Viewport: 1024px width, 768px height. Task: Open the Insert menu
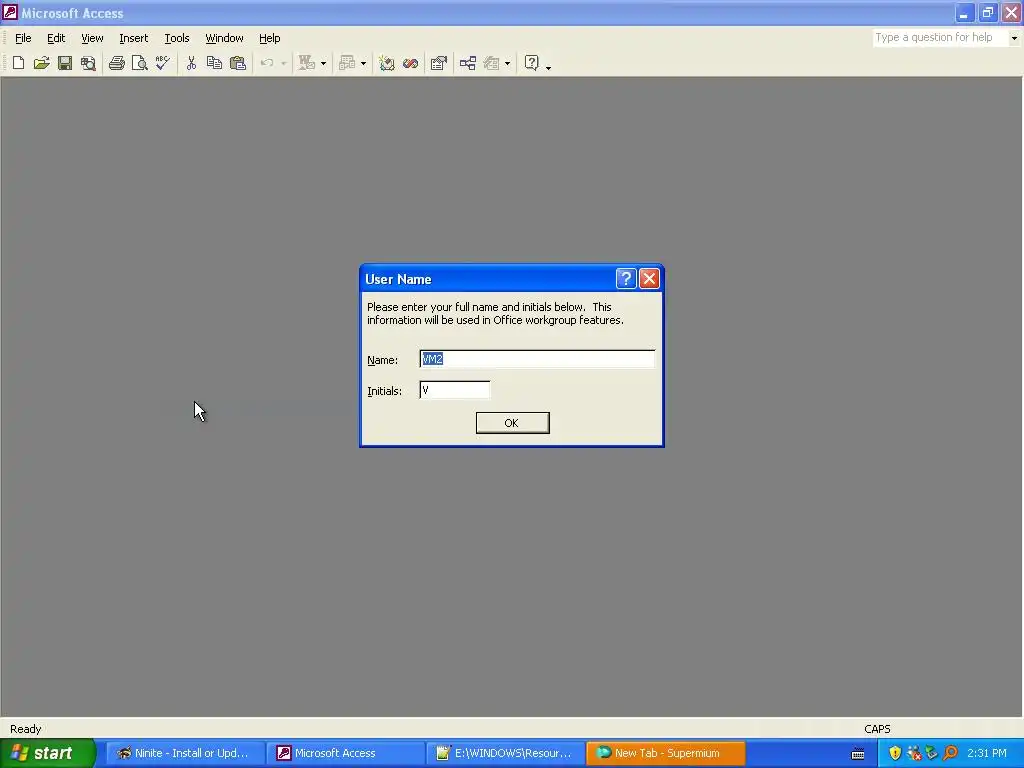tap(133, 38)
